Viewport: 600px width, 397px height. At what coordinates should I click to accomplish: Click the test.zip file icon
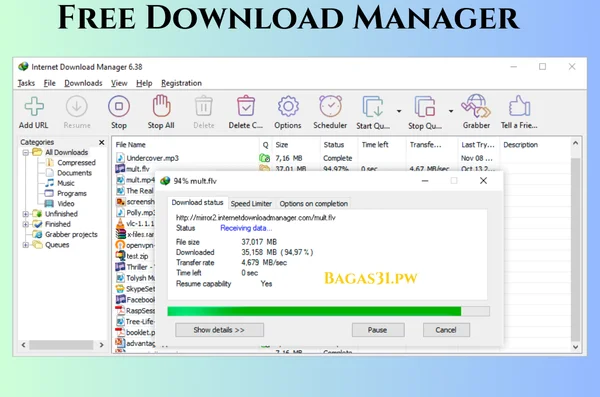tap(120, 256)
